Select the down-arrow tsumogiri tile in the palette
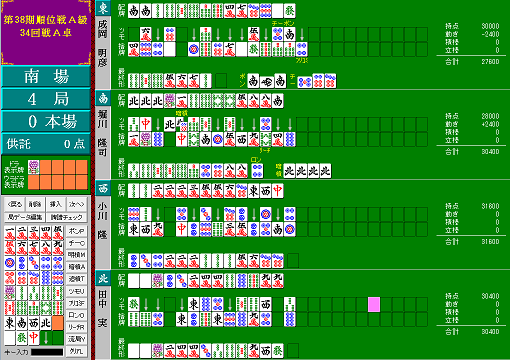 click(46, 338)
